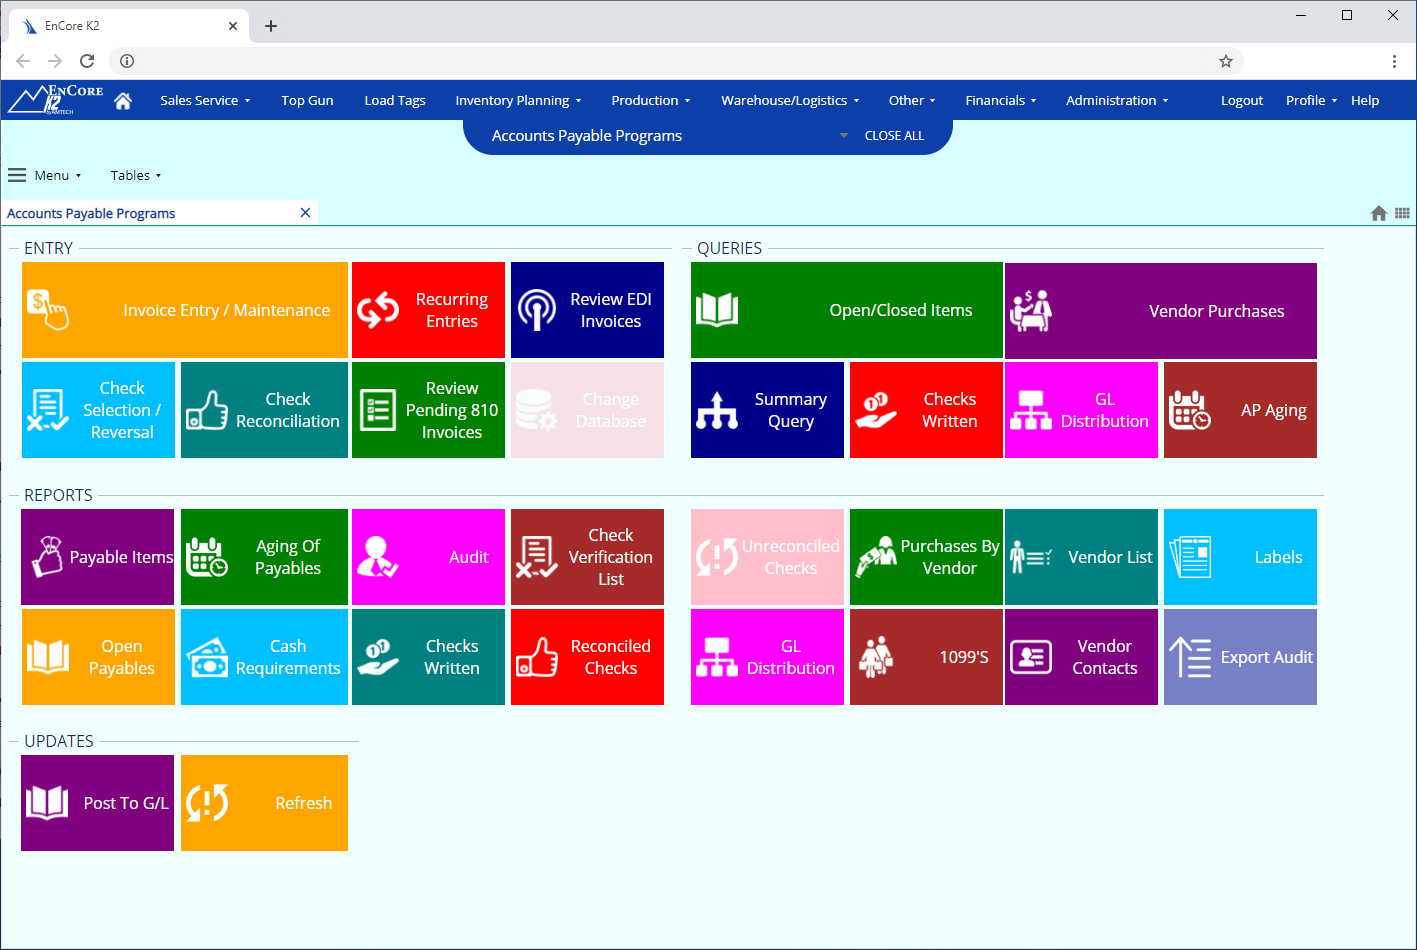
Task: Select the Load Tags menu item
Action: (395, 101)
